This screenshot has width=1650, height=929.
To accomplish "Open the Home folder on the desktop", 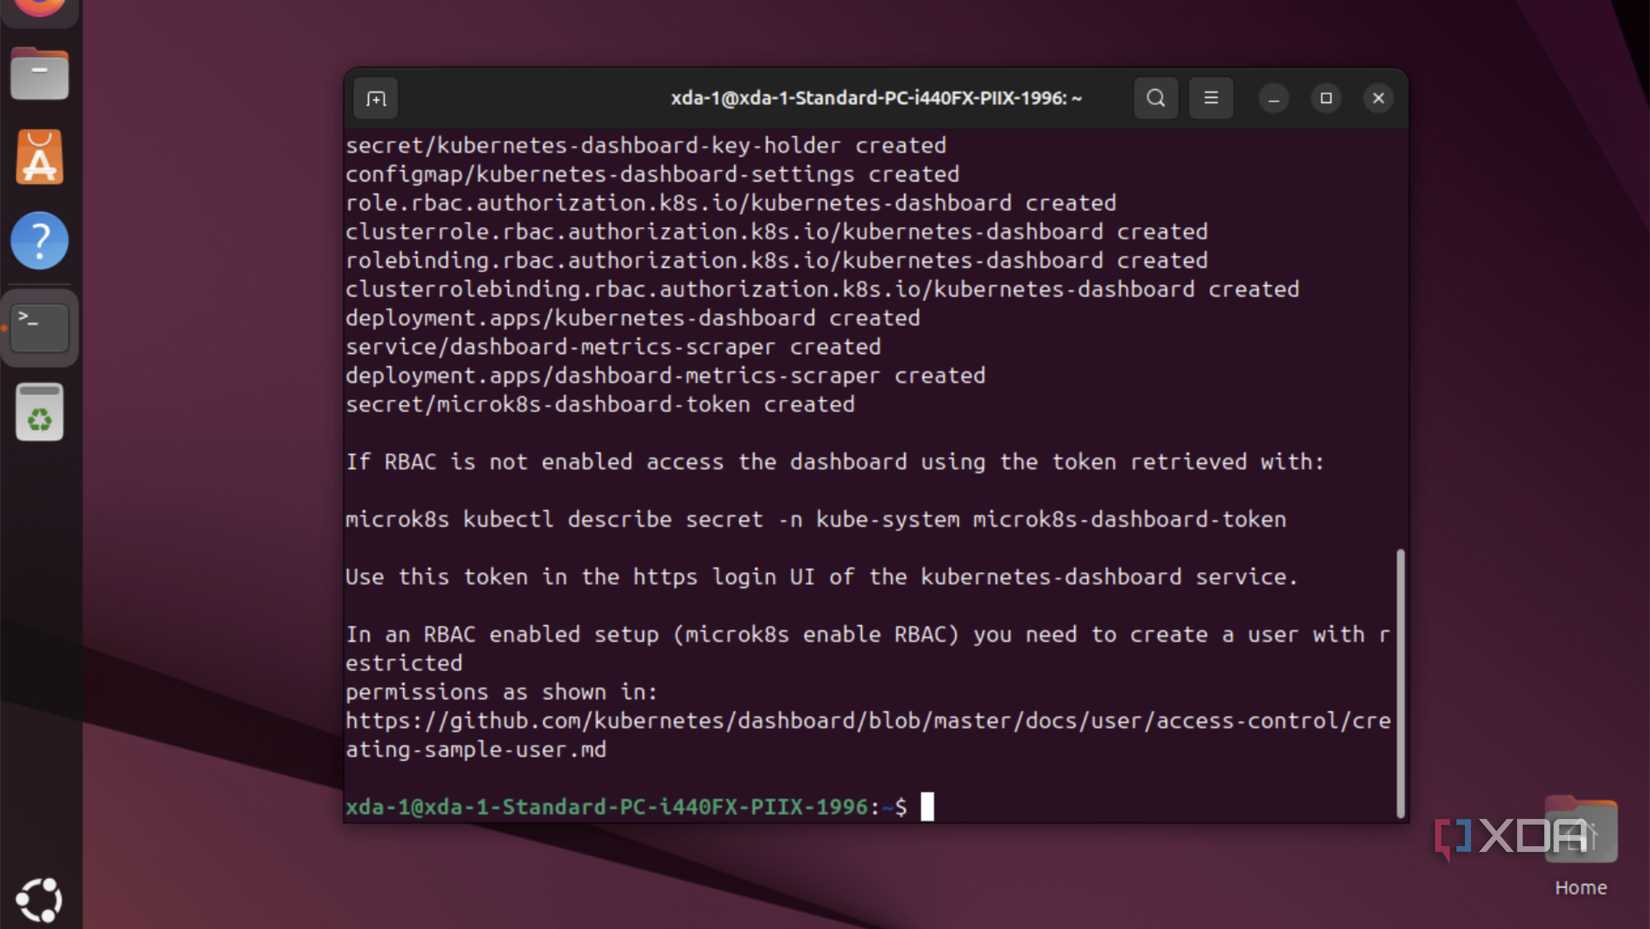I will pyautogui.click(x=1581, y=832).
